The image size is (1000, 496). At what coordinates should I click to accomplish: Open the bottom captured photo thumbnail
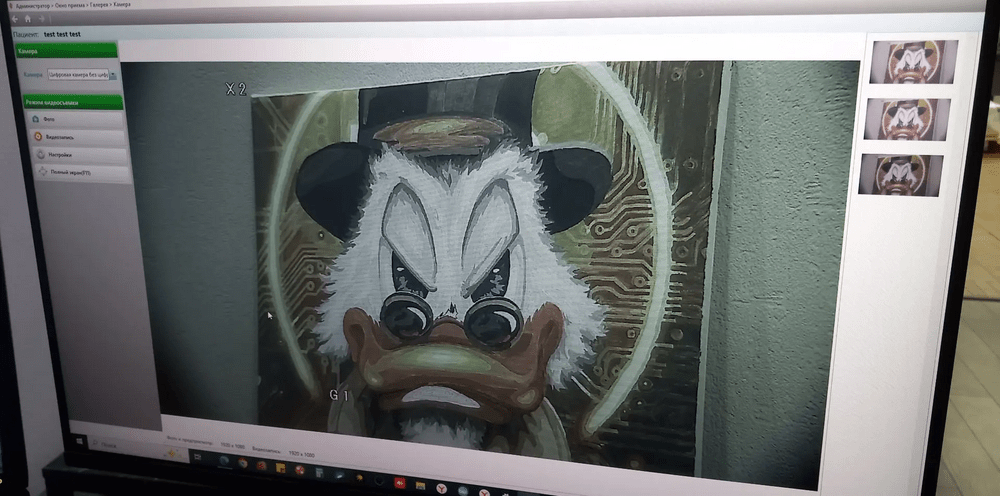901,175
